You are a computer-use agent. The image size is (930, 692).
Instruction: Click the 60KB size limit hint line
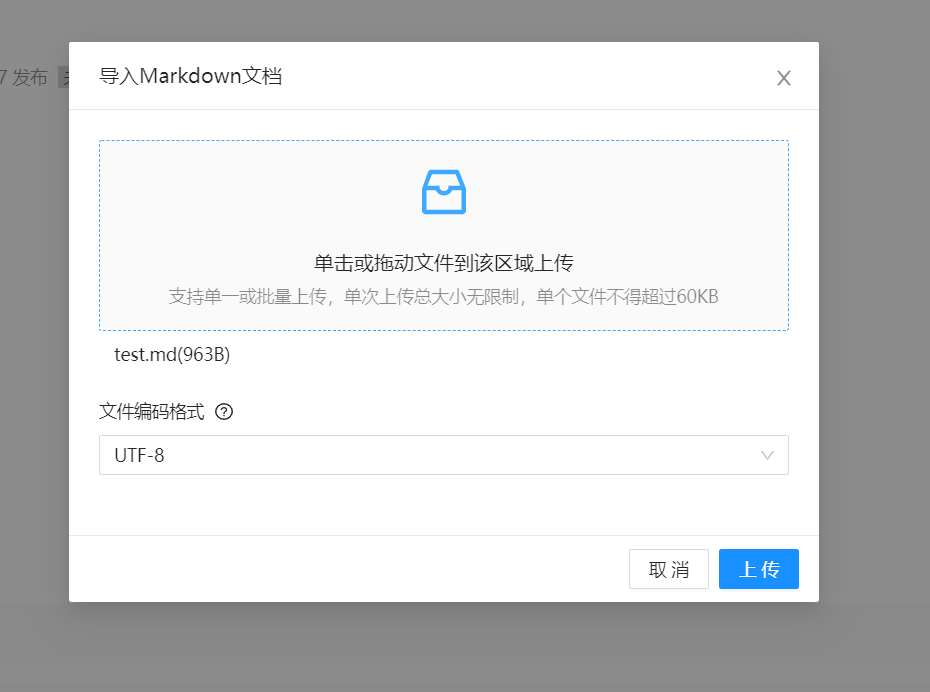click(x=443, y=296)
